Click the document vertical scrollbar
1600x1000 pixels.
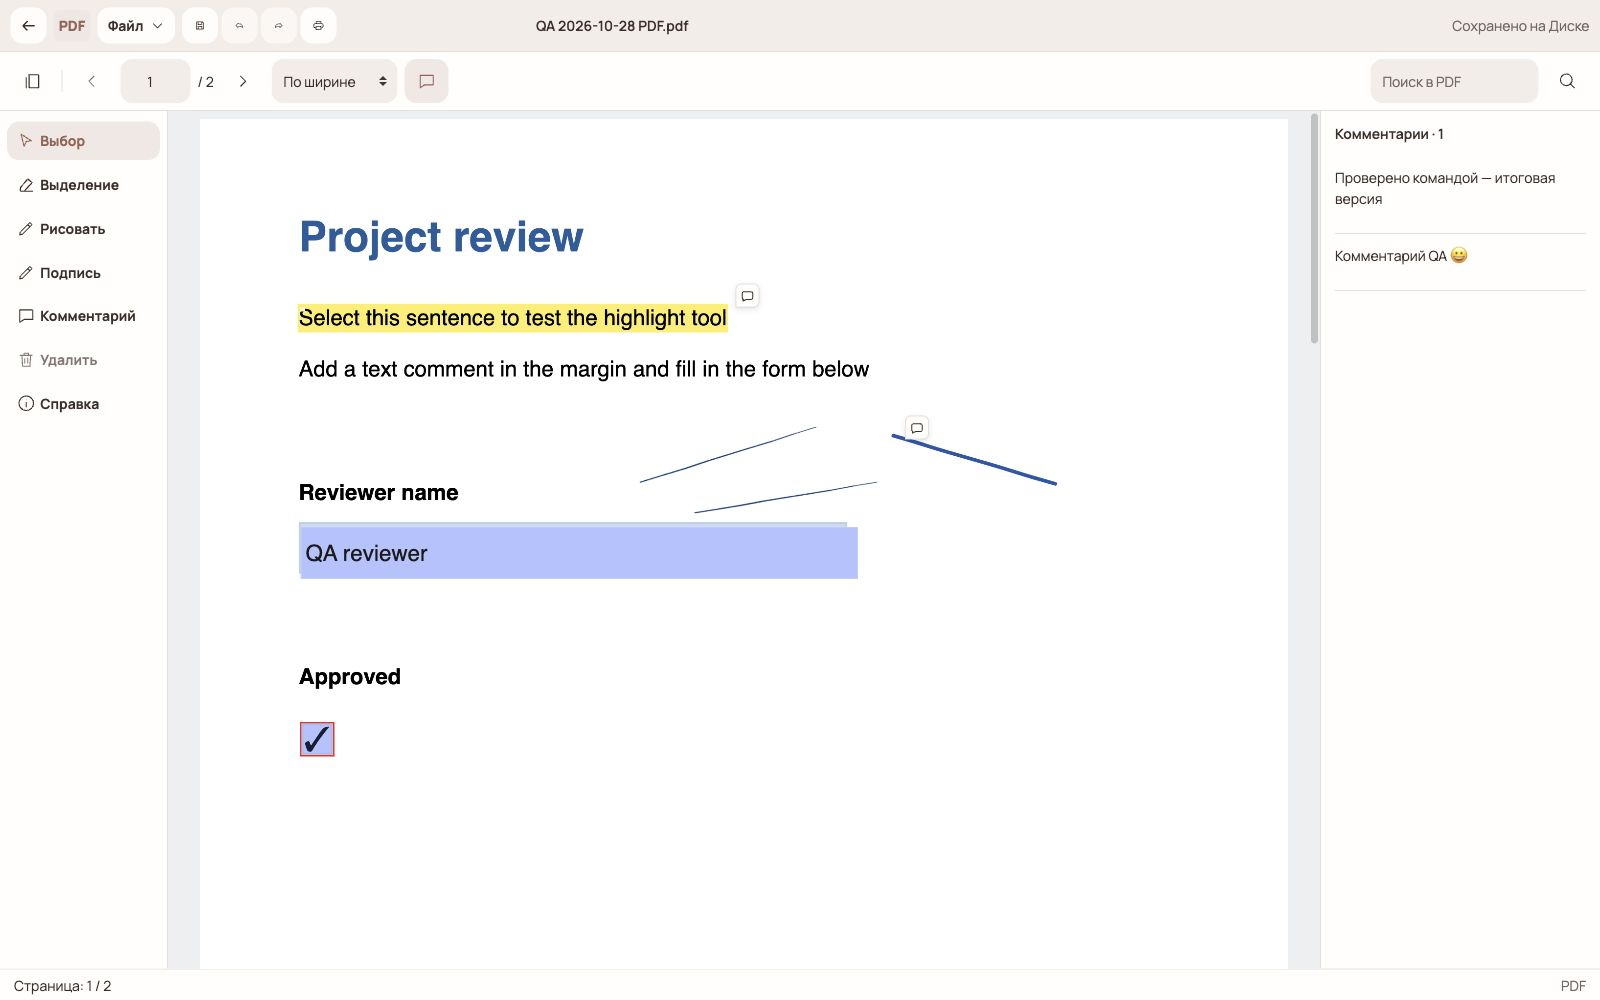click(x=1314, y=229)
